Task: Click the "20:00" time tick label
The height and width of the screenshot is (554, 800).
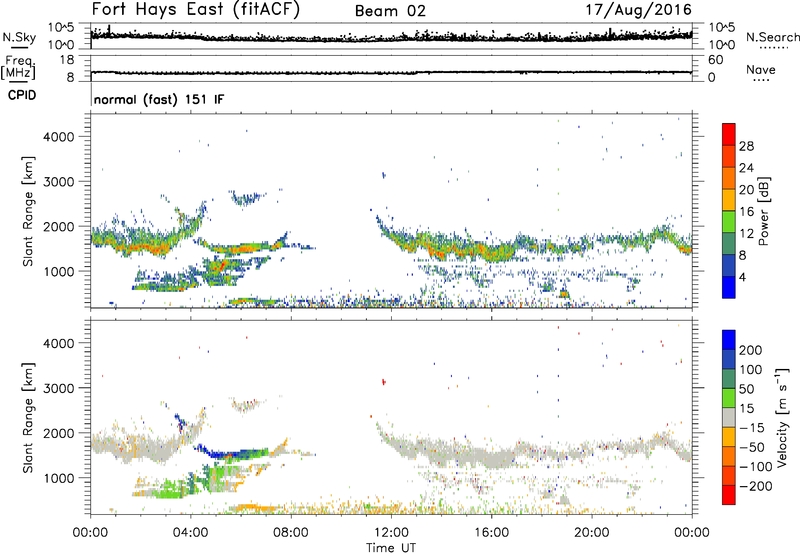Action: point(591,533)
